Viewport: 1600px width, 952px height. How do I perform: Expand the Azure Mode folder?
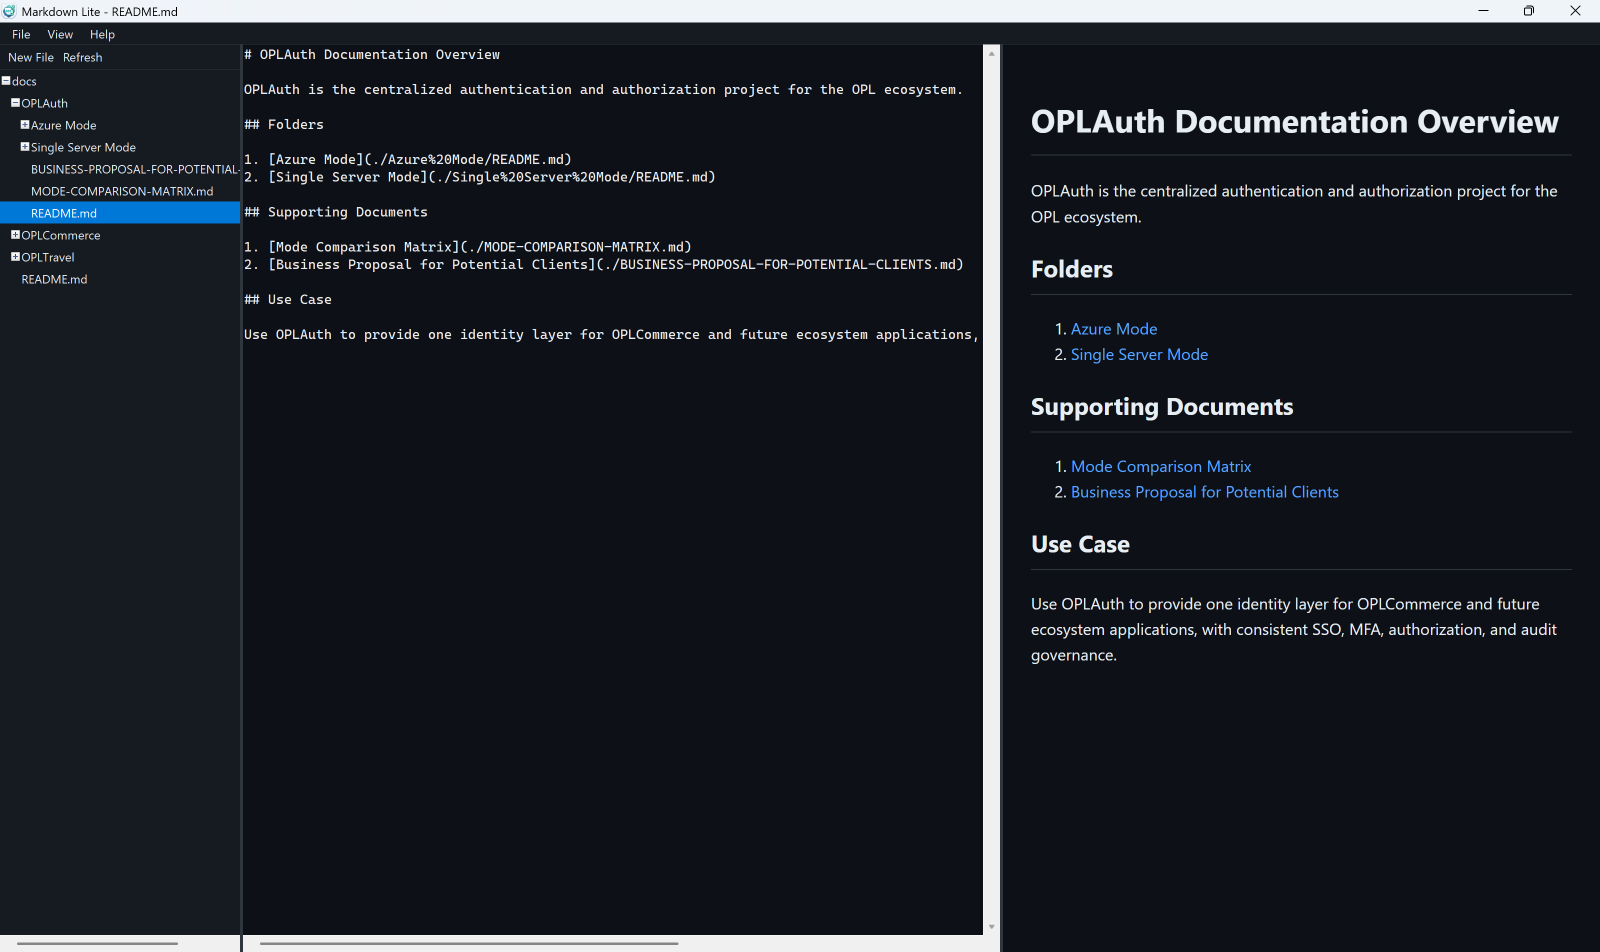pos(26,125)
